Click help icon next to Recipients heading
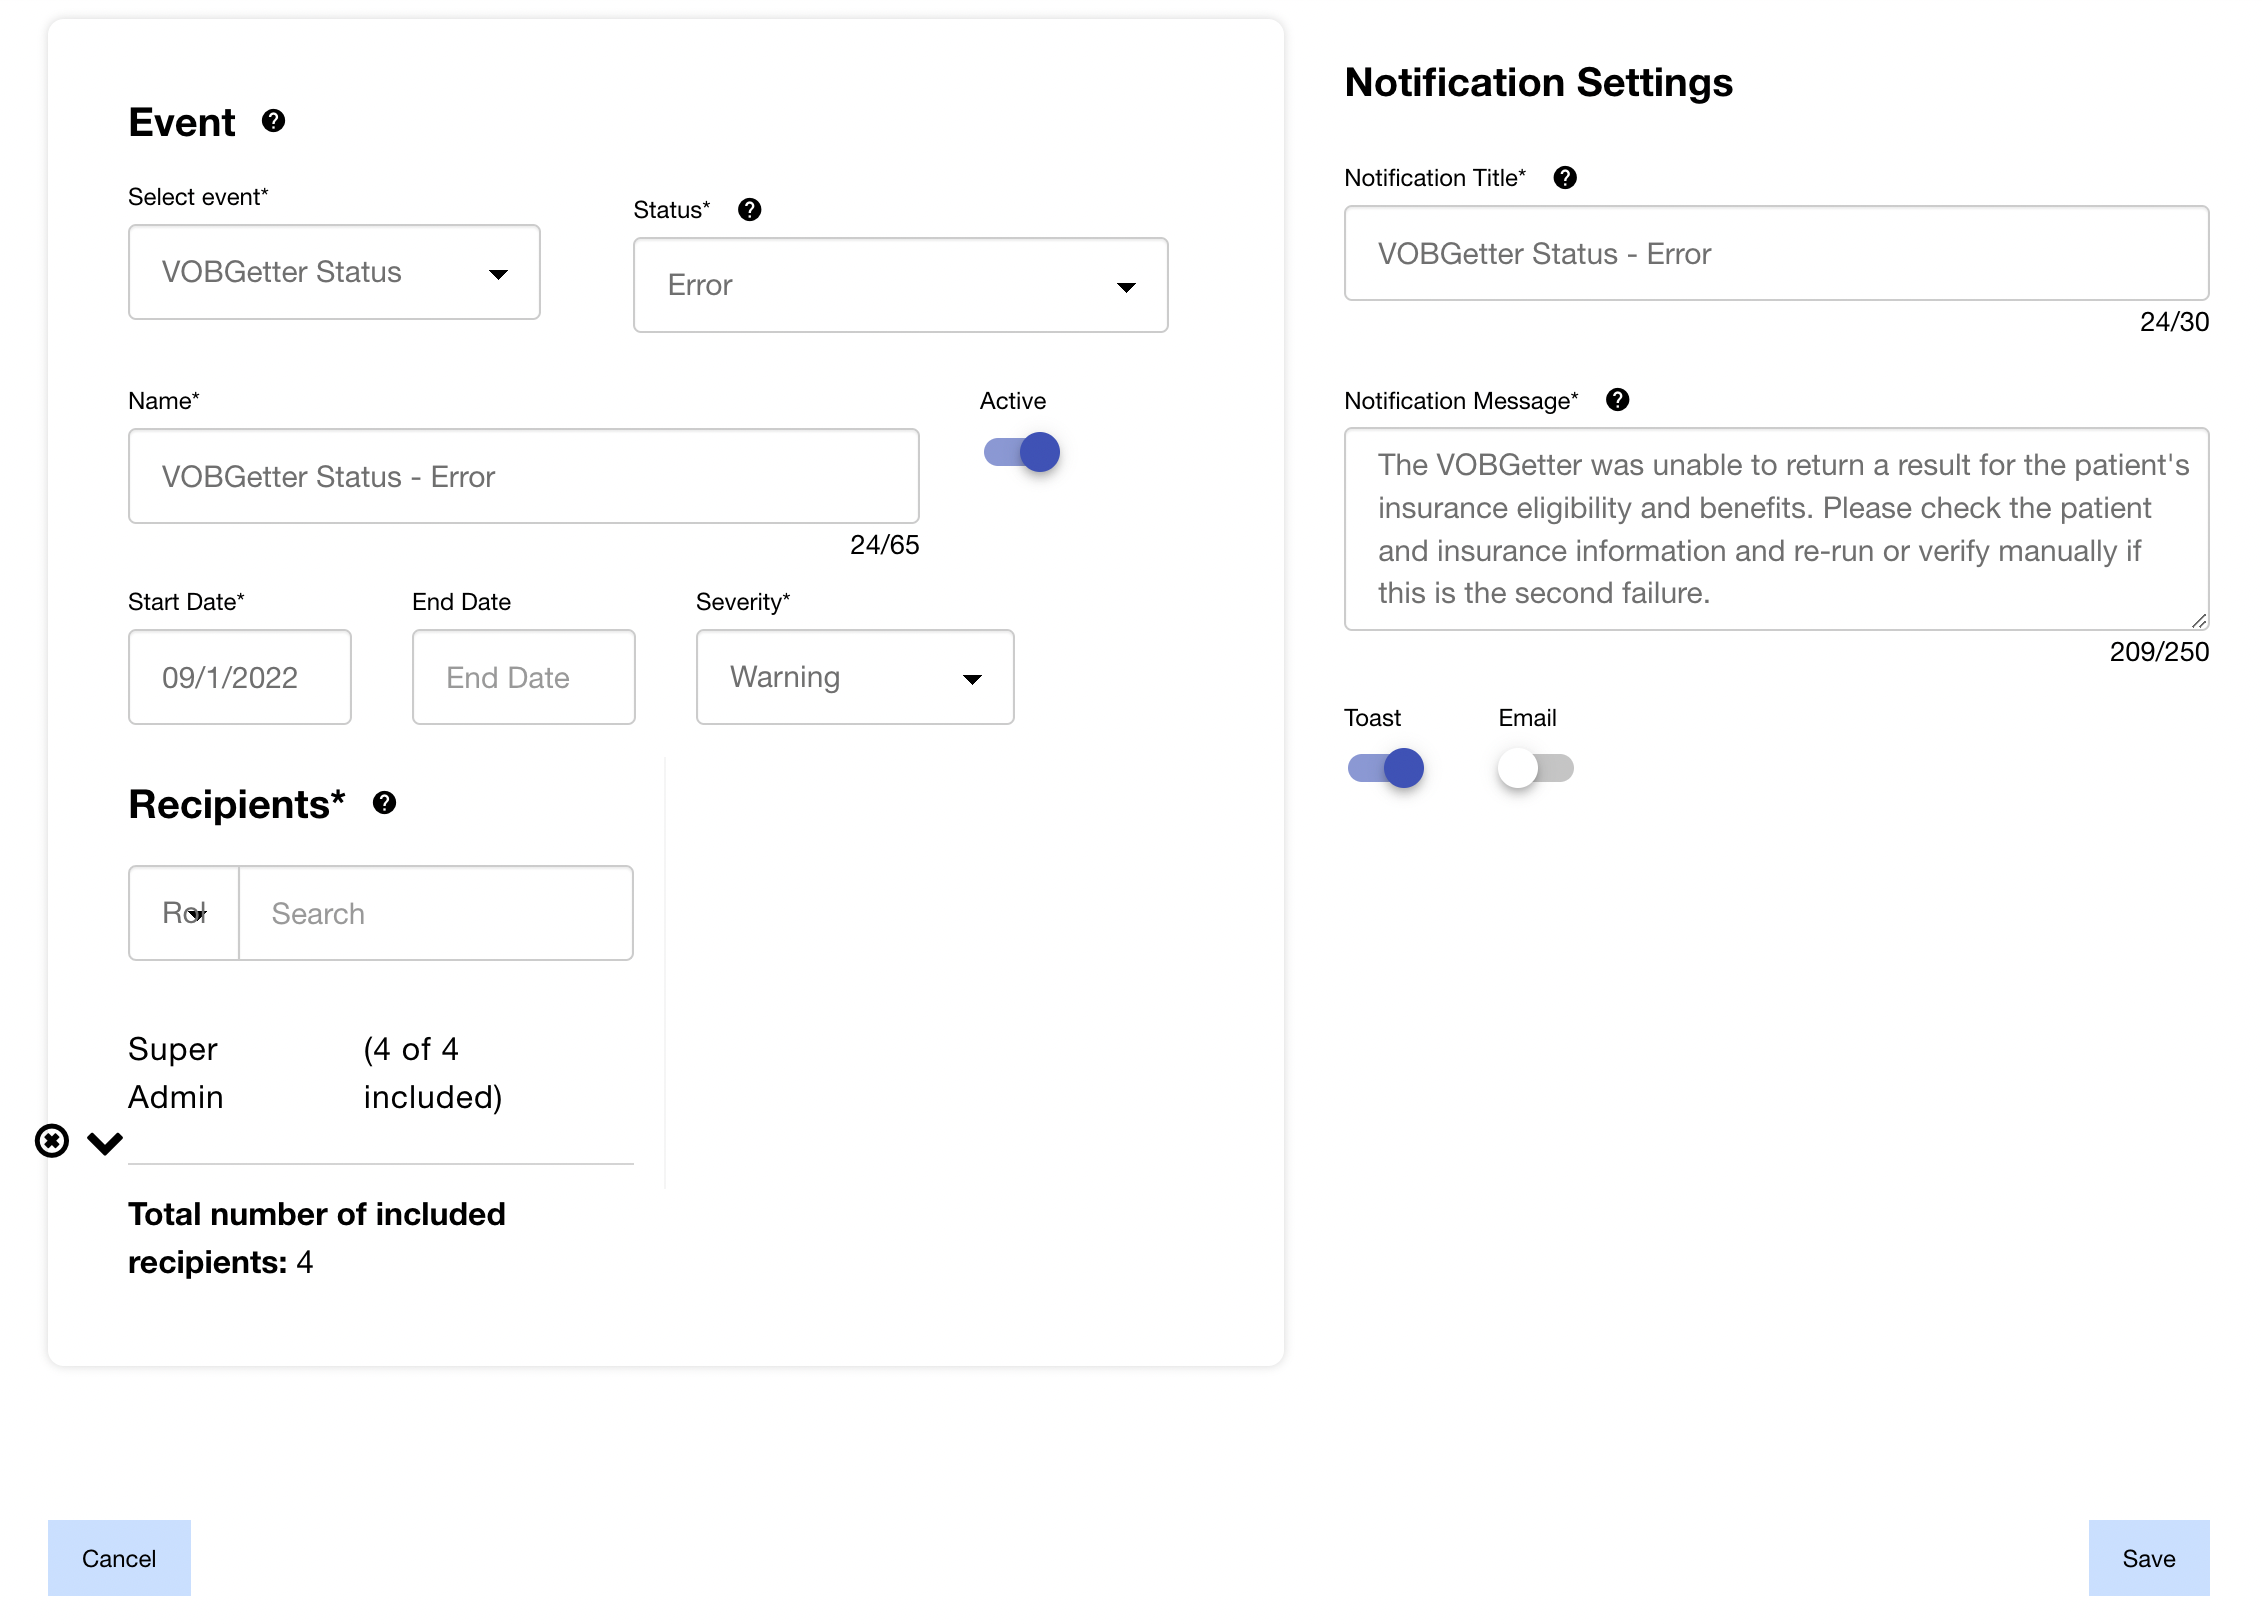This screenshot has height=1624, width=2262. tap(384, 803)
